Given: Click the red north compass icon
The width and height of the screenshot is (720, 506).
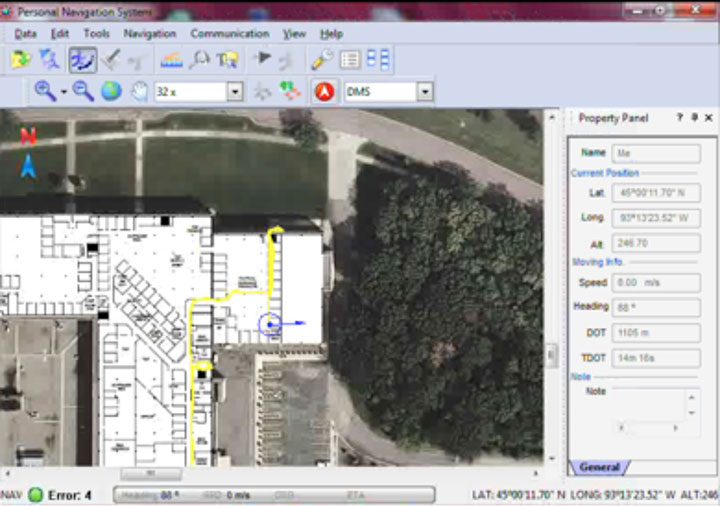Looking at the screenshot, I should [x=323, y=91].
